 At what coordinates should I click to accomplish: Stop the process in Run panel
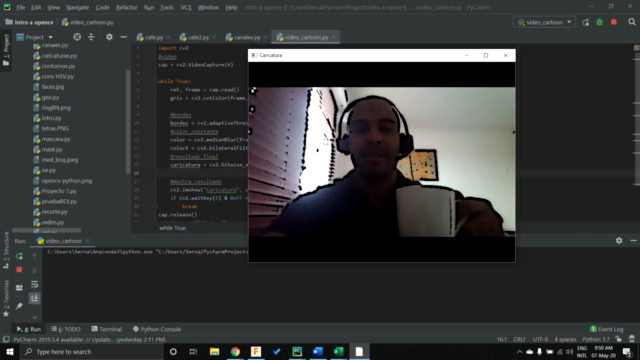pos(19,270)
